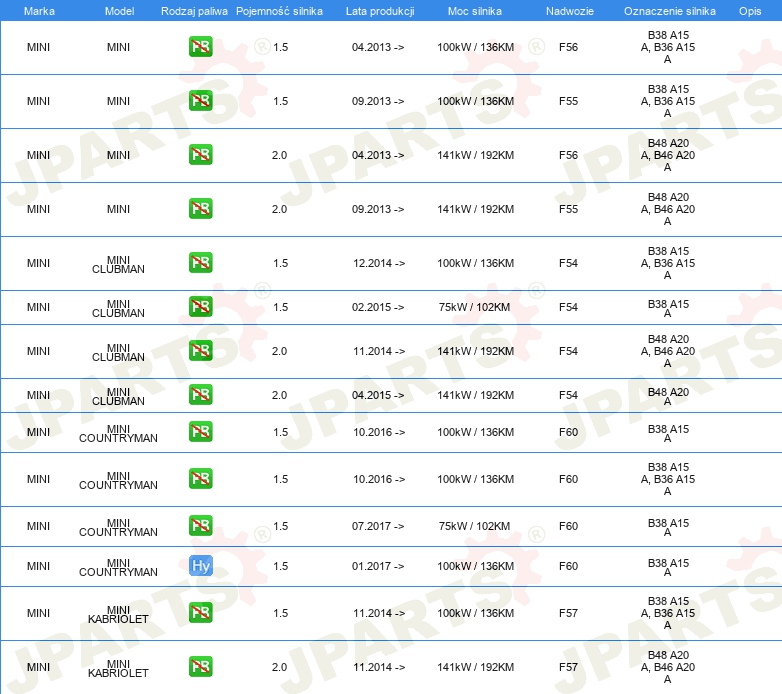Viewport: 782px width, 694px height.
Task: Click F57 body code in Kabriolet 1.5 row
Action: [x=569, y=613]
